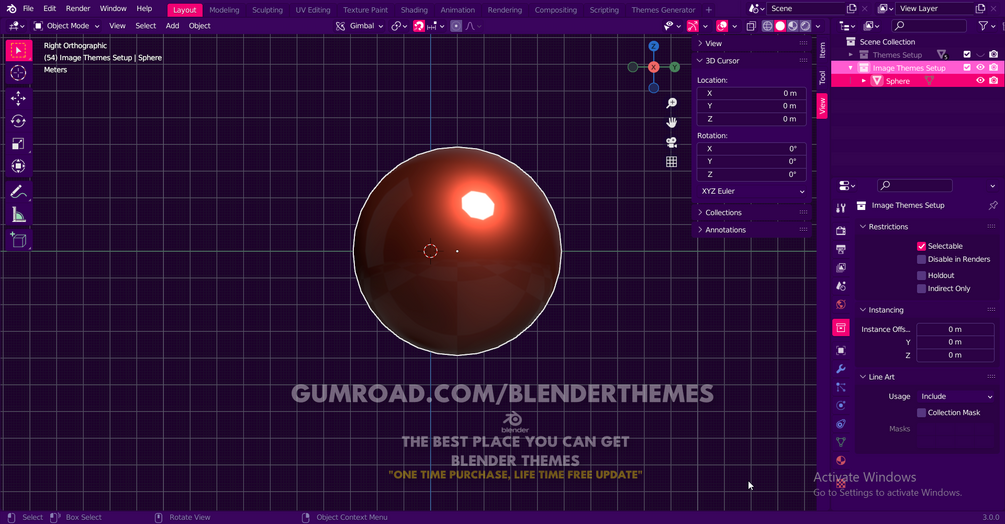Enable the Collection Mask checkbox
This screenshot has height=524, width=1005.
click(922, 413)
